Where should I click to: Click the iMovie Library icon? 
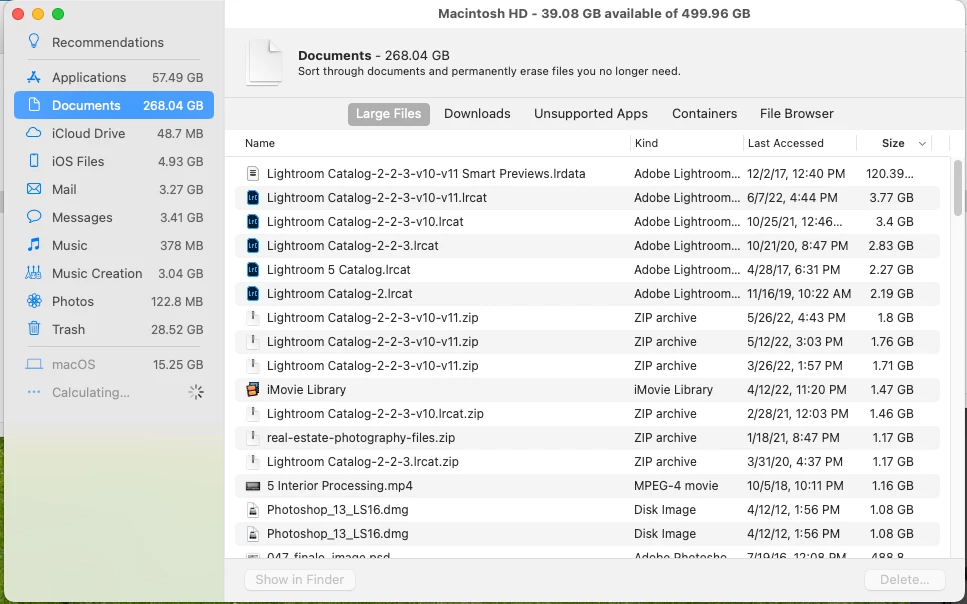(252, 389)
